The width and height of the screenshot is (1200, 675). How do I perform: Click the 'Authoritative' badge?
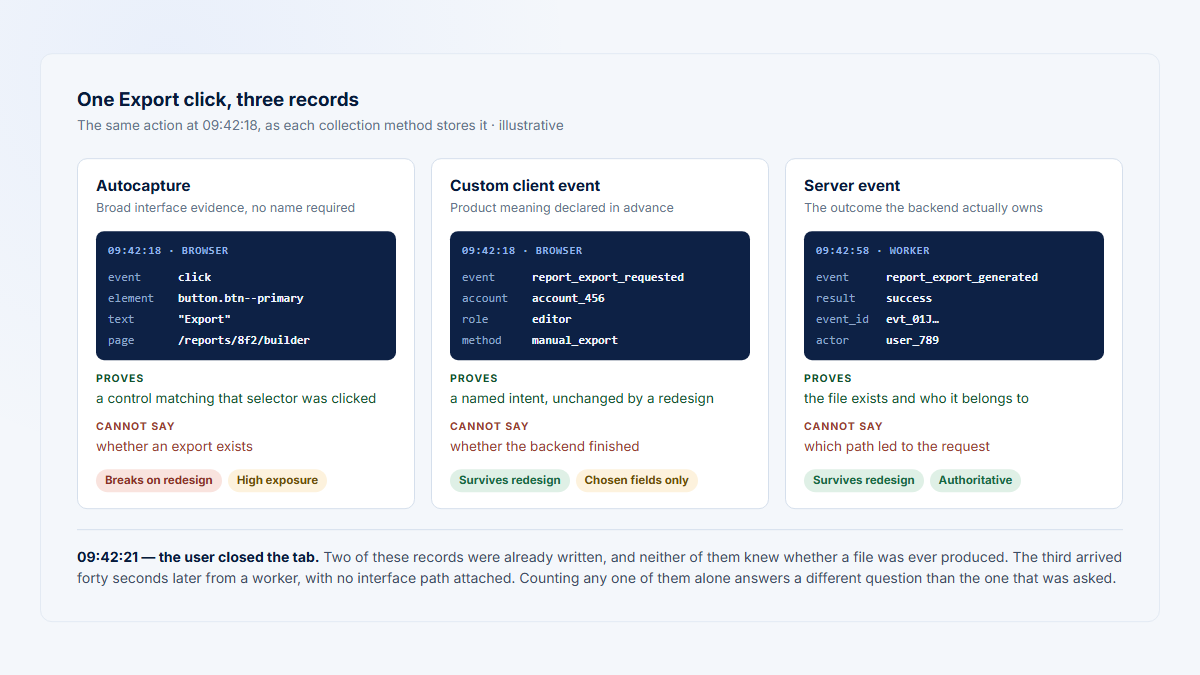[x=975, y=480]
